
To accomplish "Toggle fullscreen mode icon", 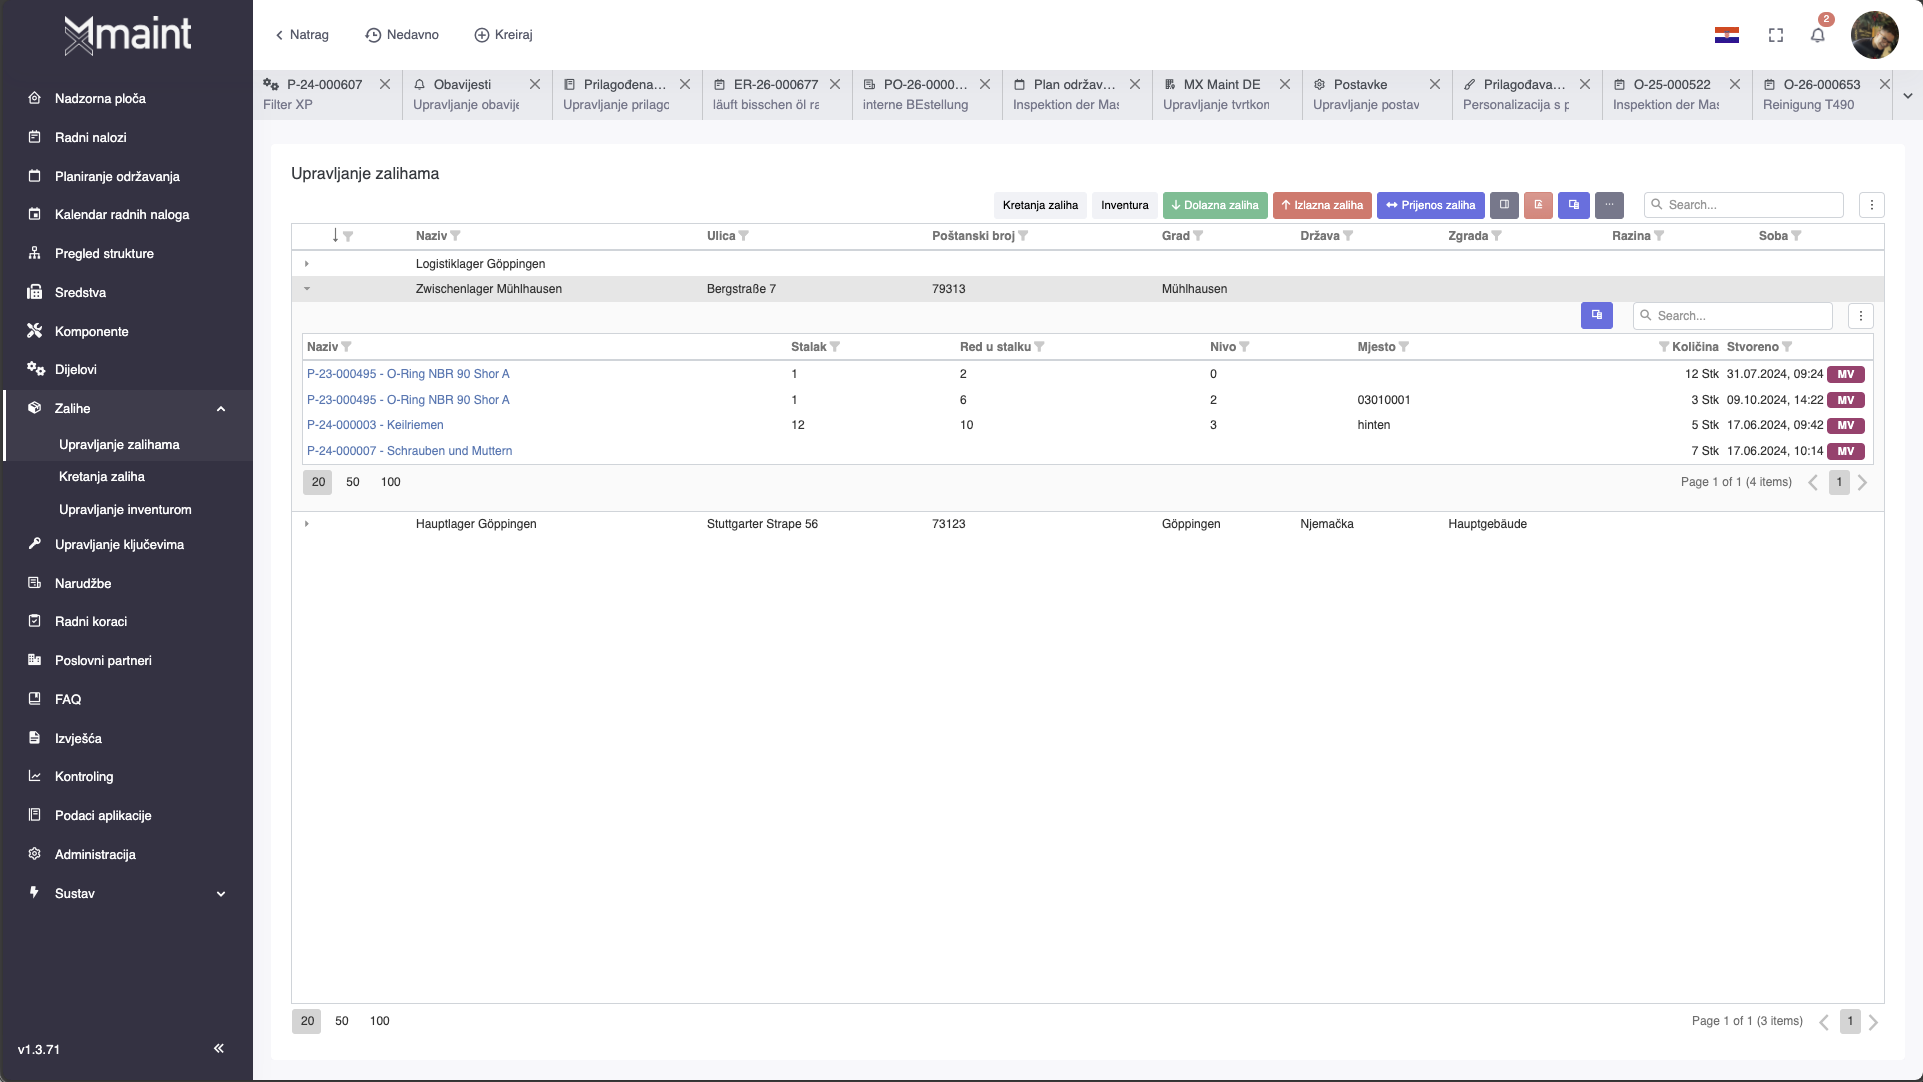I will click(1775, 35).
